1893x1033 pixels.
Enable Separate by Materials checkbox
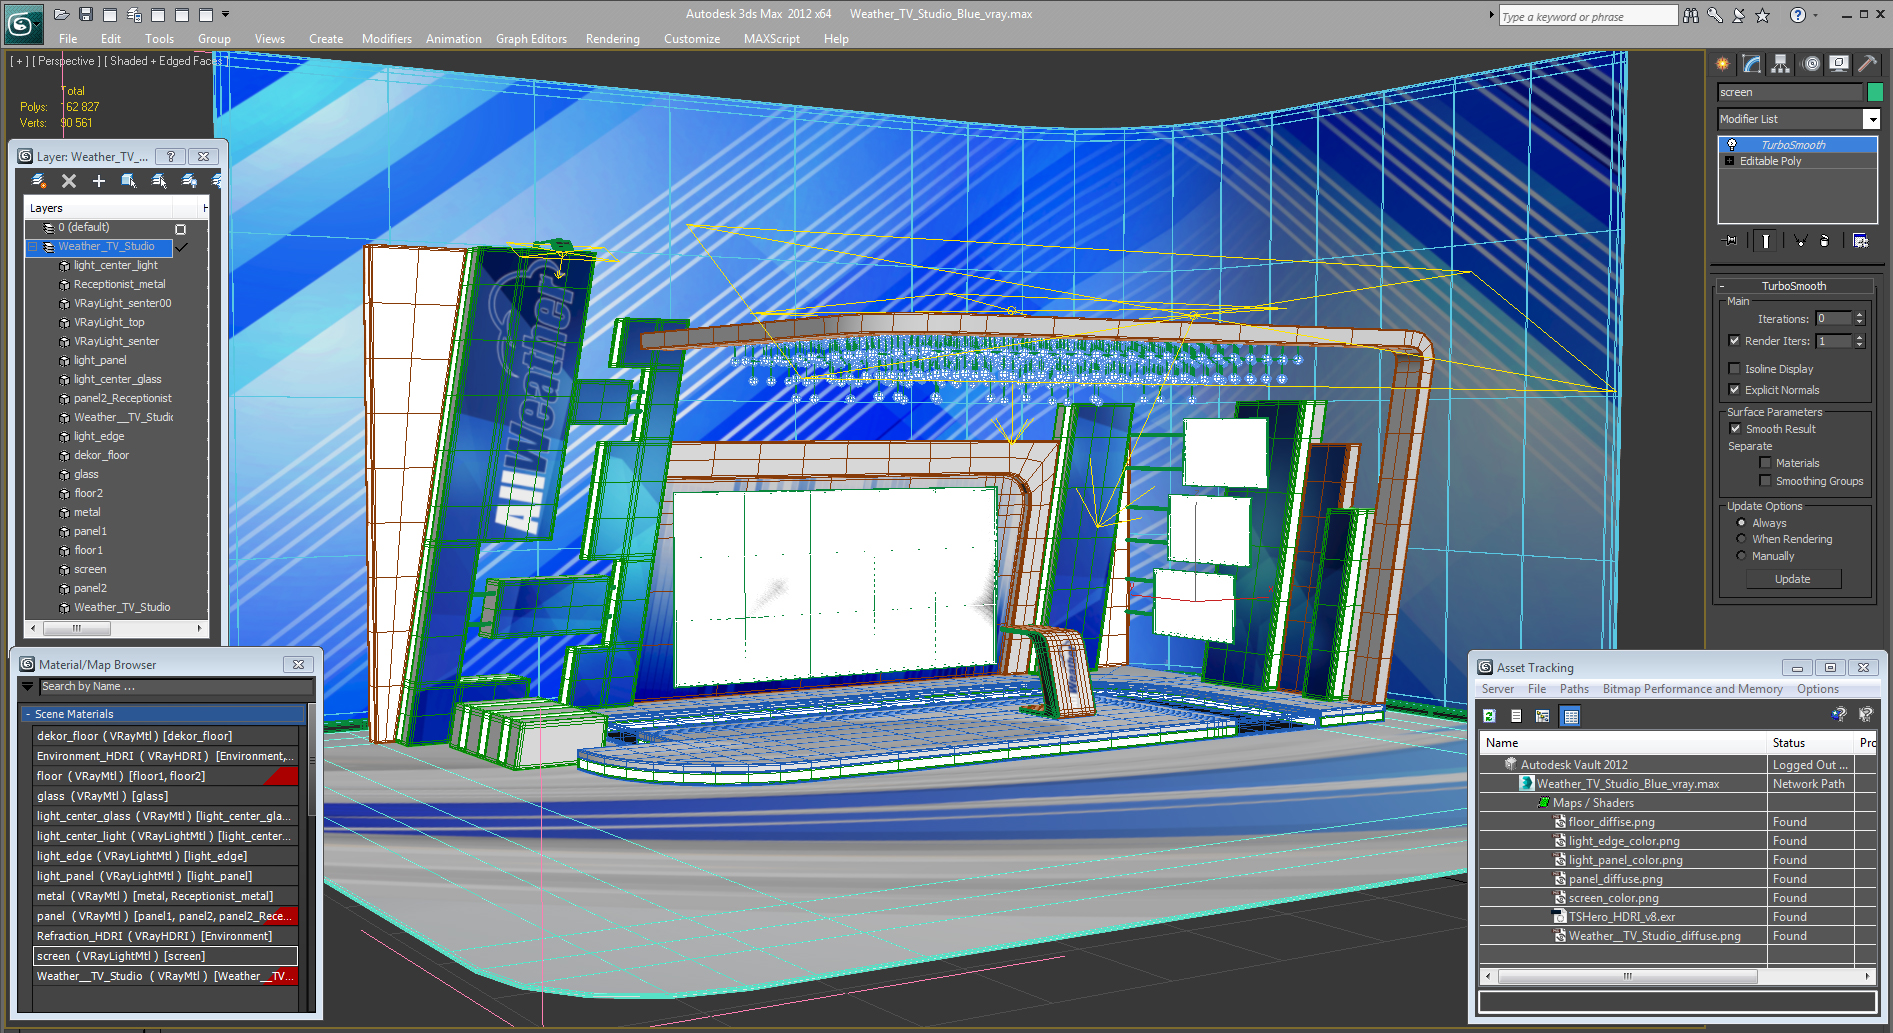pyautogui.click(x=1766, y=463)
